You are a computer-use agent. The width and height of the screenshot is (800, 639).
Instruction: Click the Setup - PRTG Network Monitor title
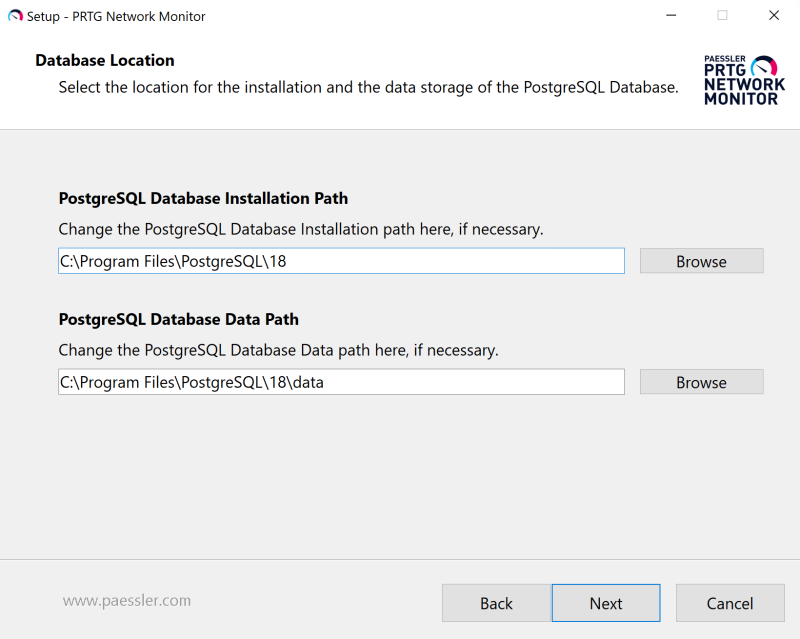pos(116,16)
